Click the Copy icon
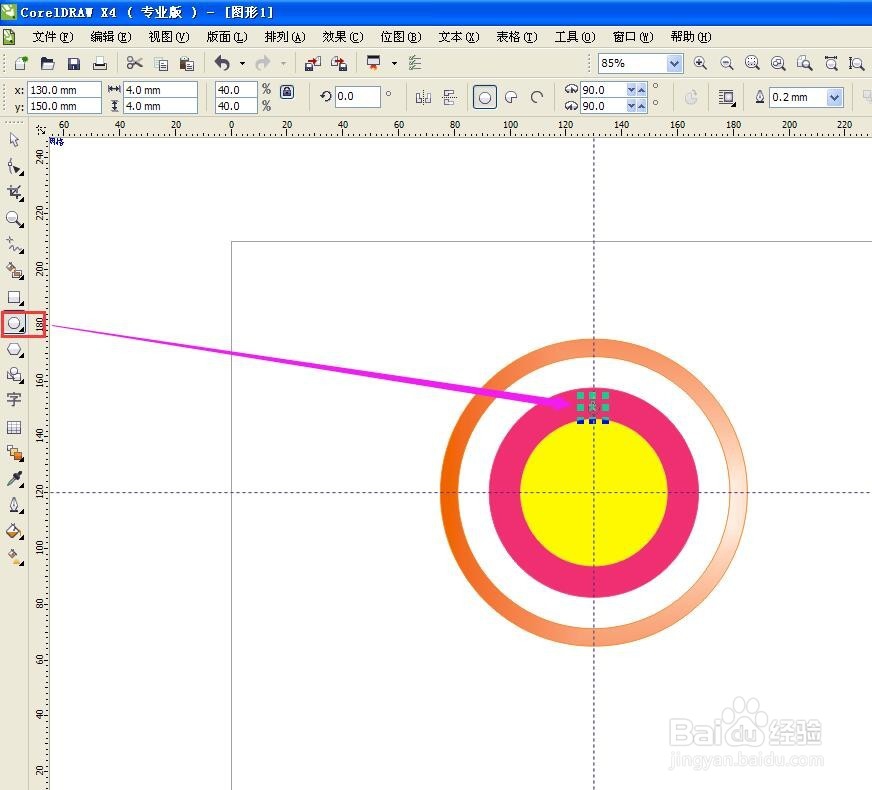Screen dimensions: 872x790 tap(161, 64)
